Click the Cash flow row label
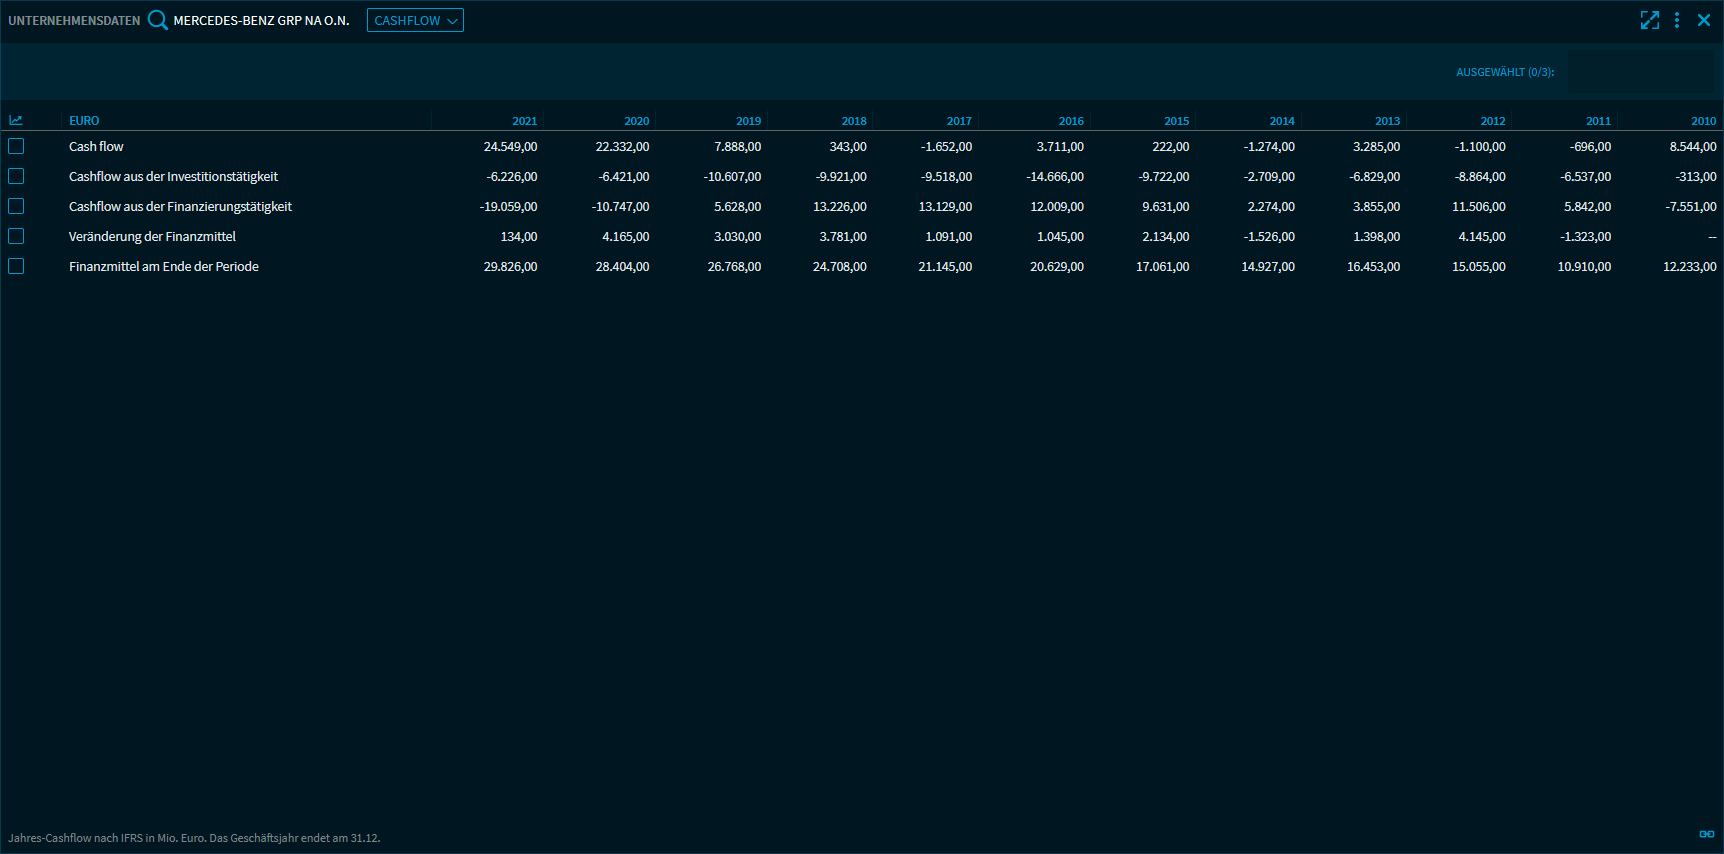Screen dimensions: 1724x854 (x=96, y=147)
